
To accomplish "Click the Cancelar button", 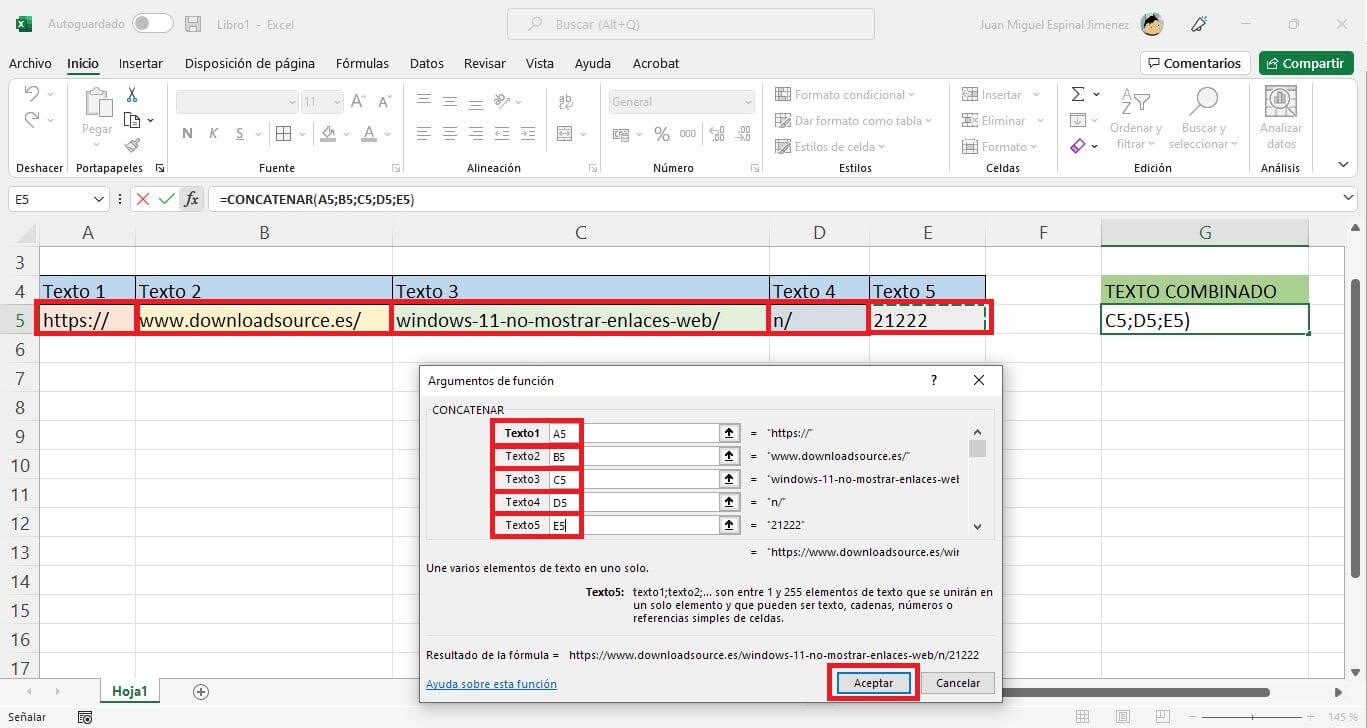I will point(958,683).
